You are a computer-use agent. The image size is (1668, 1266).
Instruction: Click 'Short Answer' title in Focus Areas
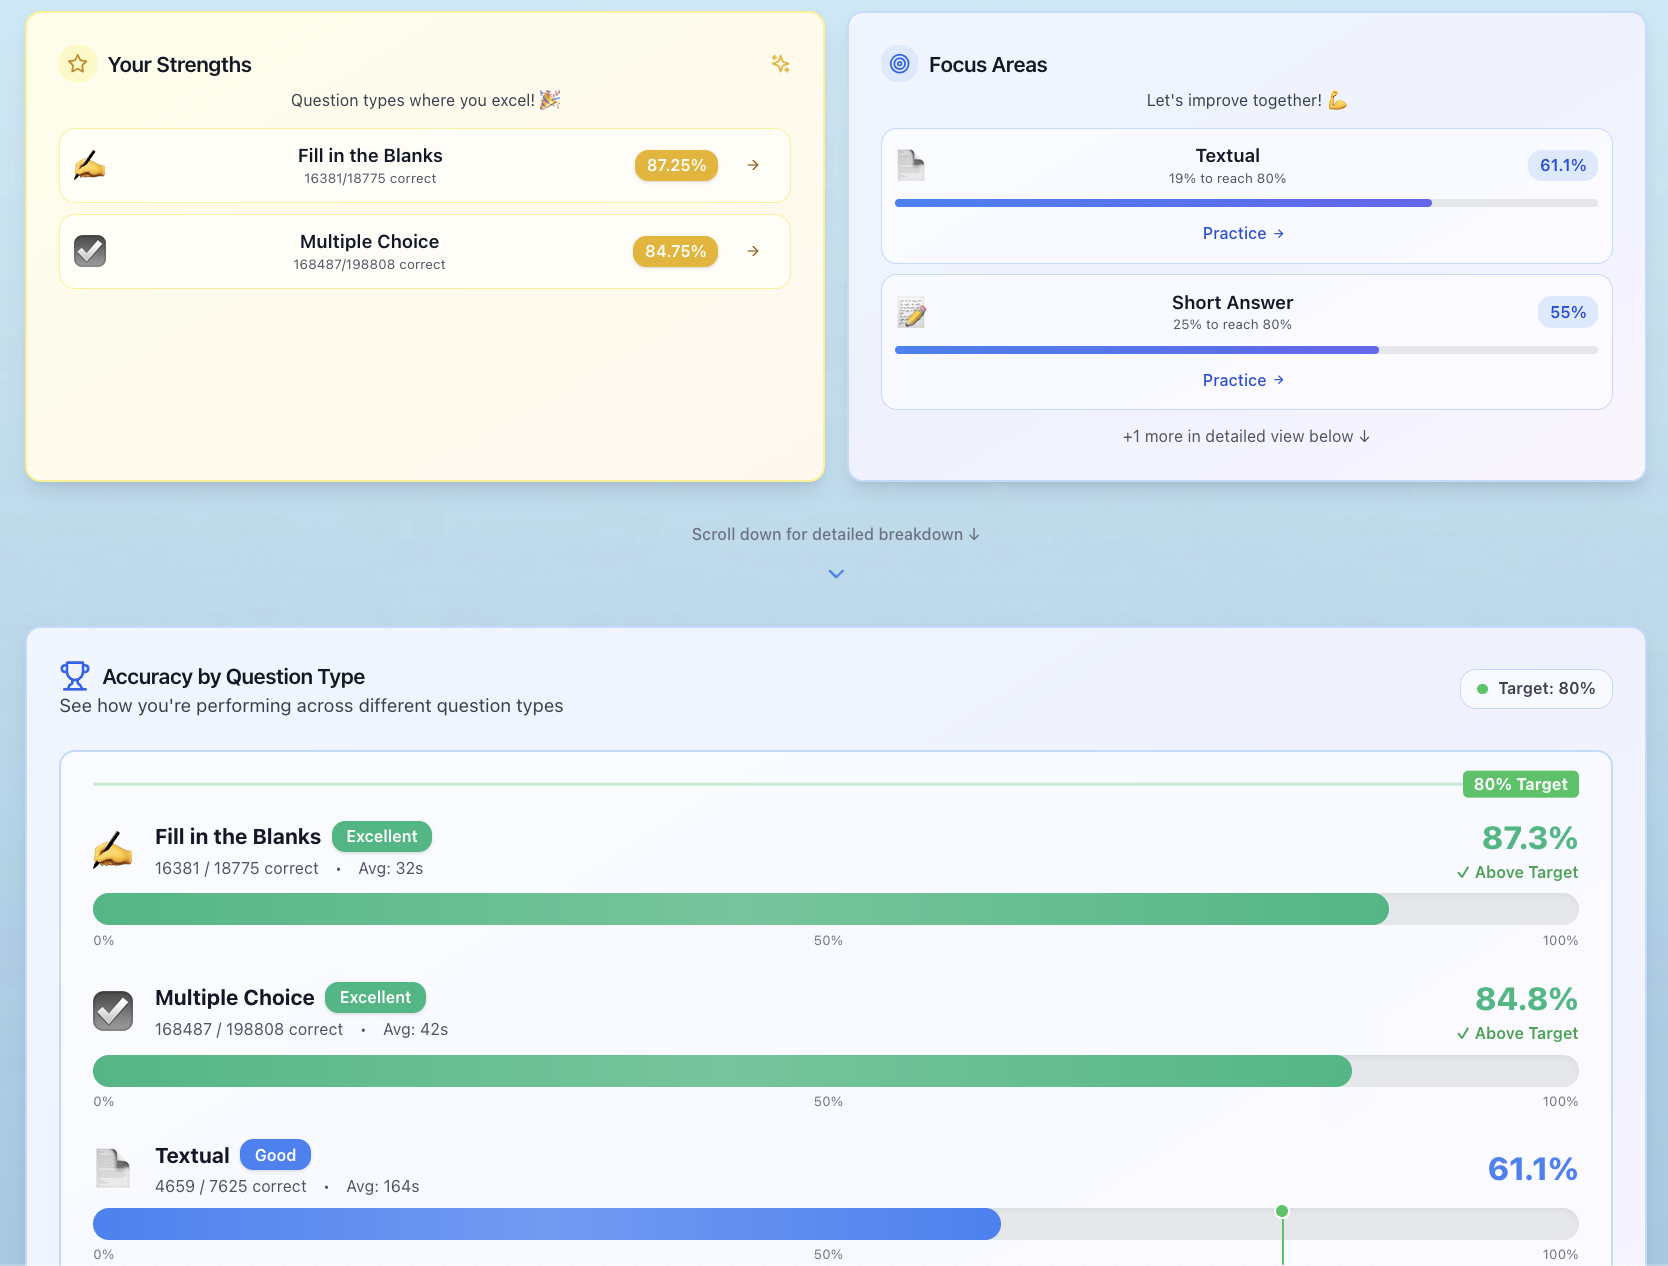point(1232,302)
